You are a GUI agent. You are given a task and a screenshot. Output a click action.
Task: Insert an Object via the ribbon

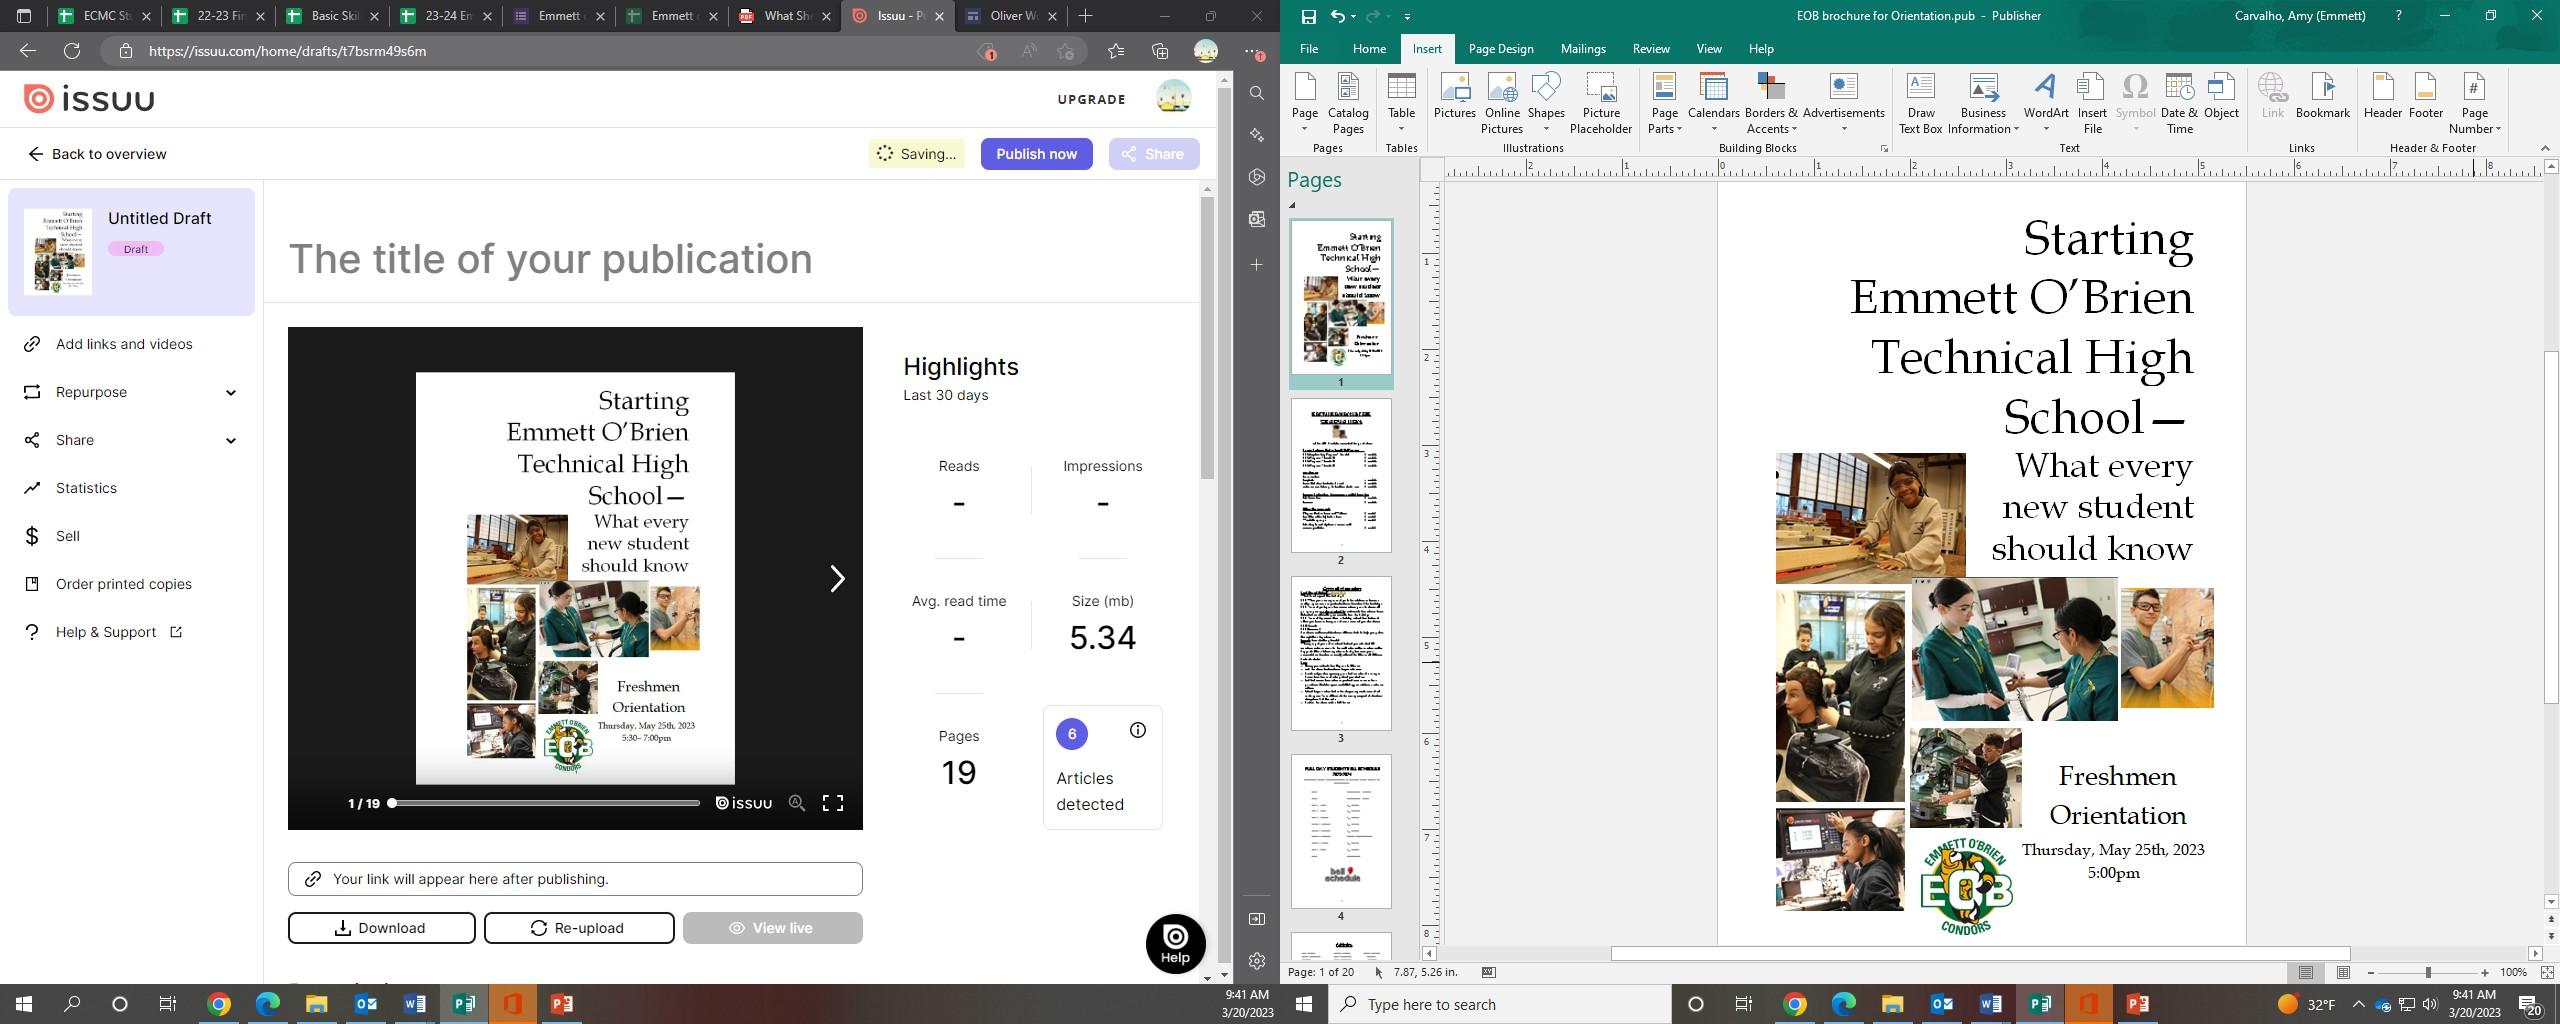pos(2221,96)
